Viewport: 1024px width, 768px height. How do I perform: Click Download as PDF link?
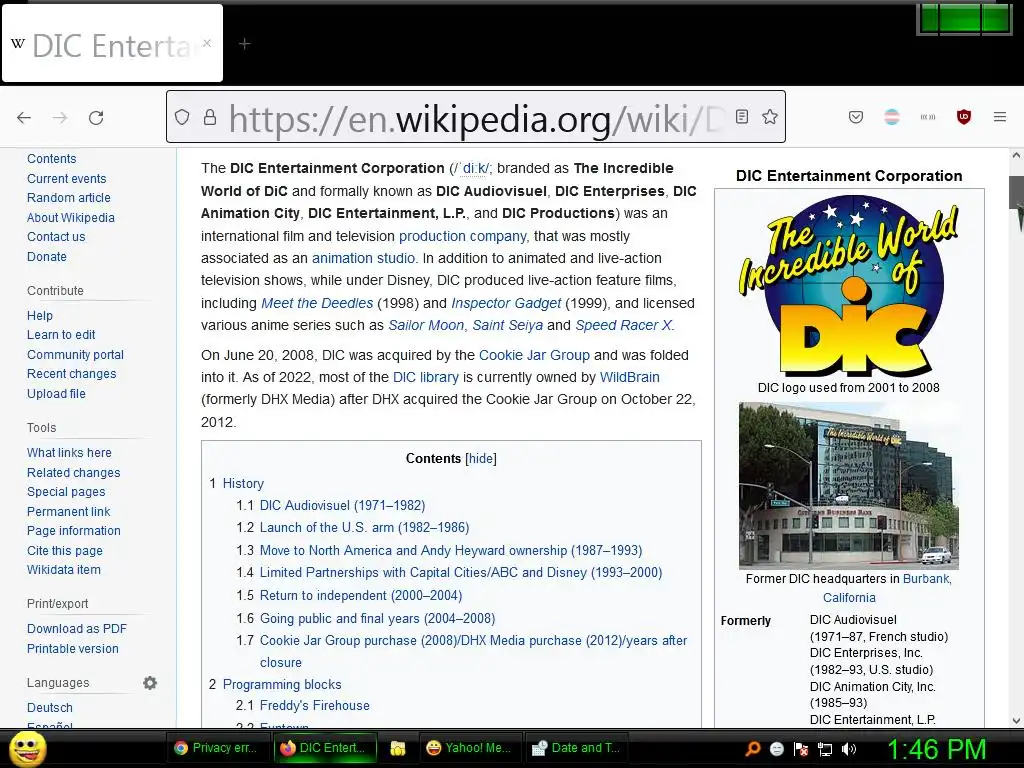point(77,628)
